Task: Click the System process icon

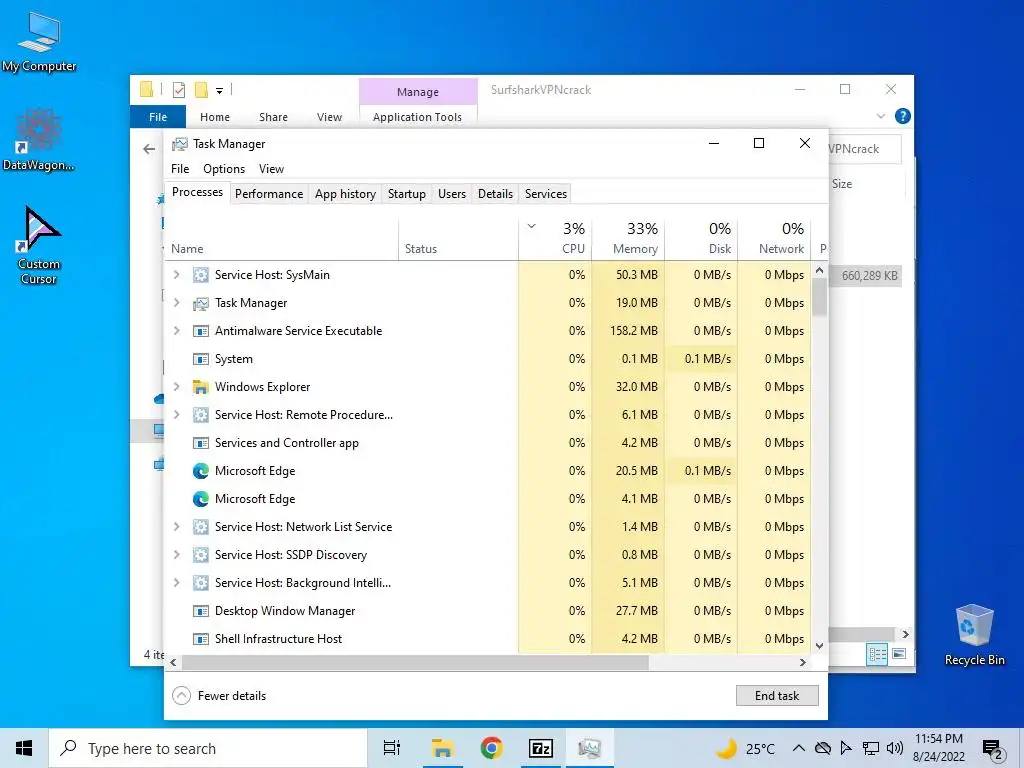Action: [200, 359]
